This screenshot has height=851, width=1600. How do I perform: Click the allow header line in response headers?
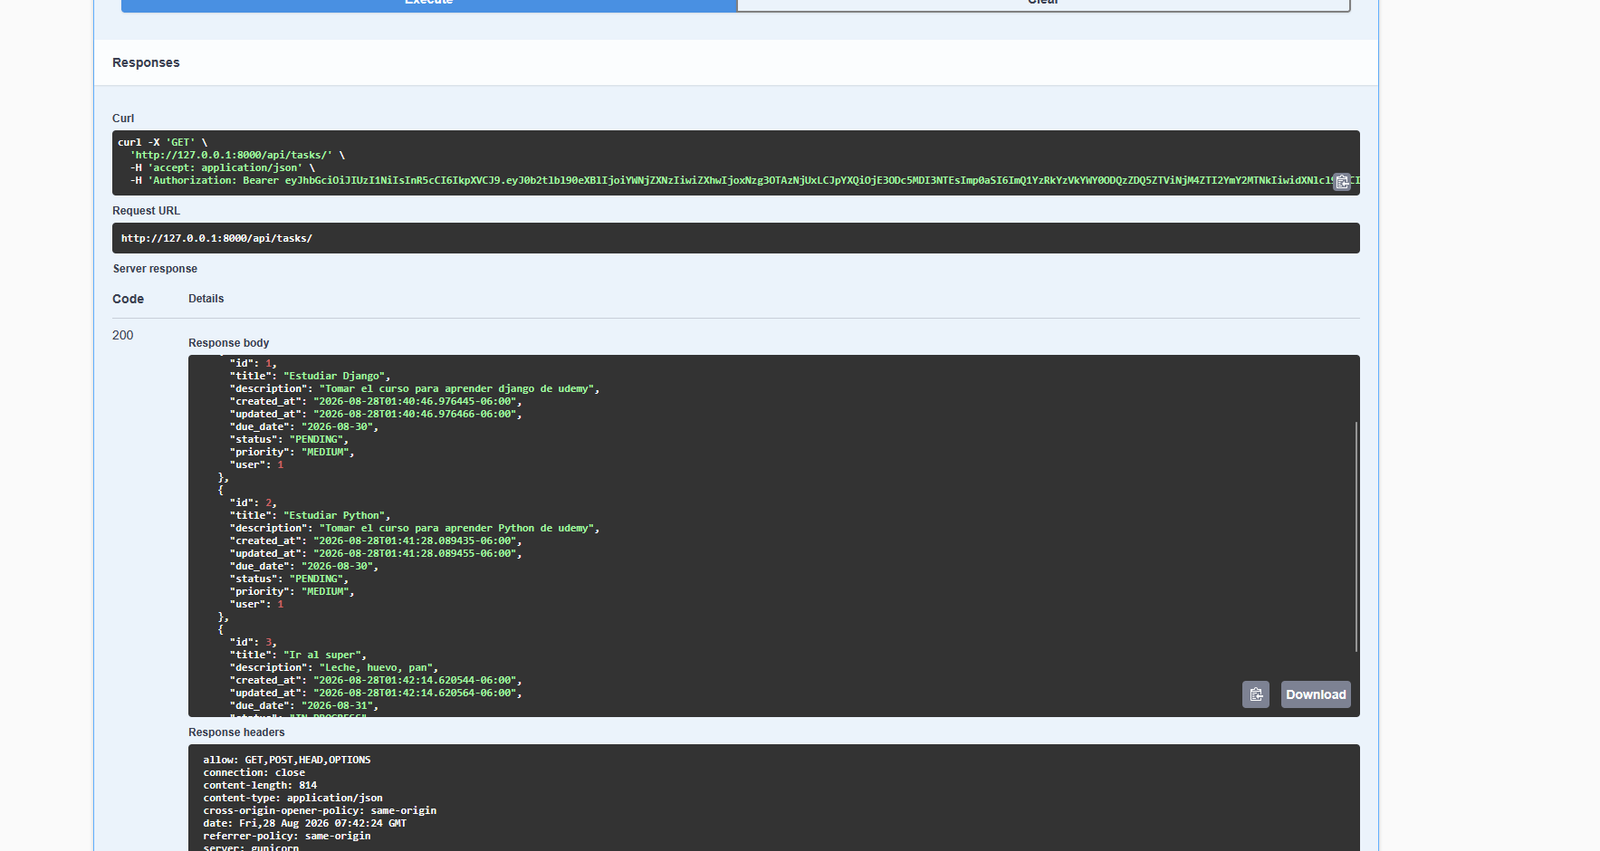pos(287,760)
